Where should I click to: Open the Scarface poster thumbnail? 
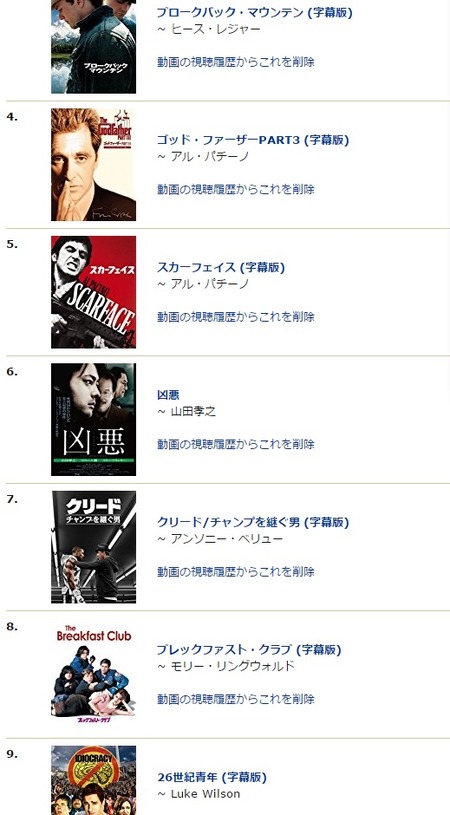point(94,292)
